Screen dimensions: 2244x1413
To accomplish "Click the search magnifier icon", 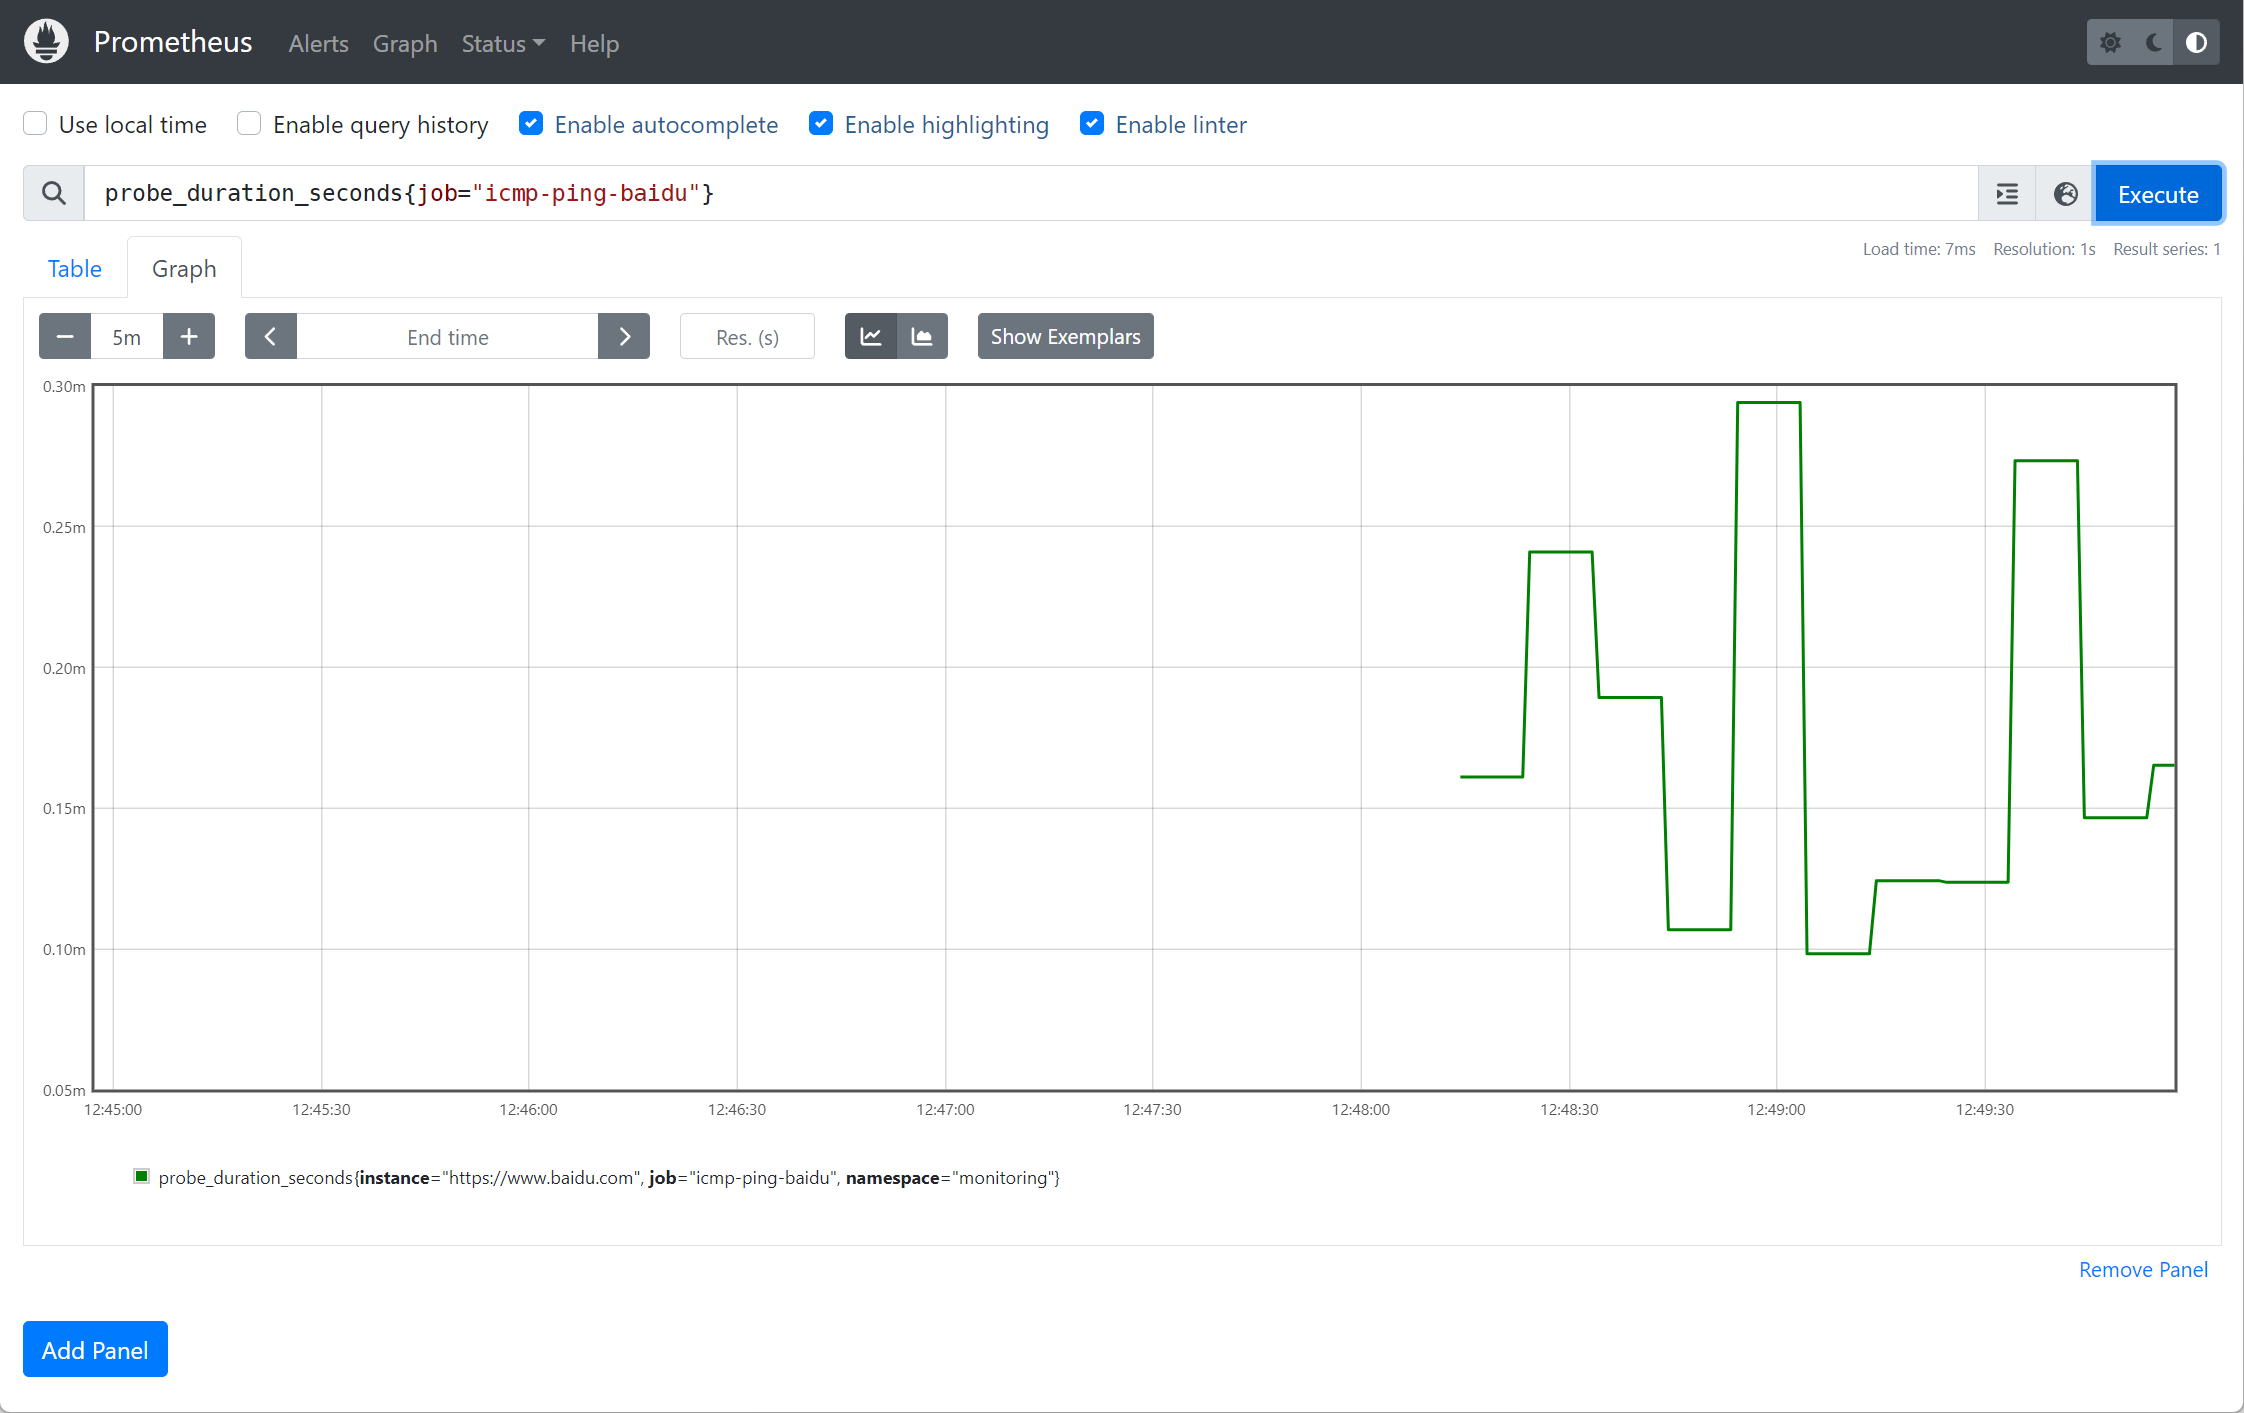I will click(54, 193).
